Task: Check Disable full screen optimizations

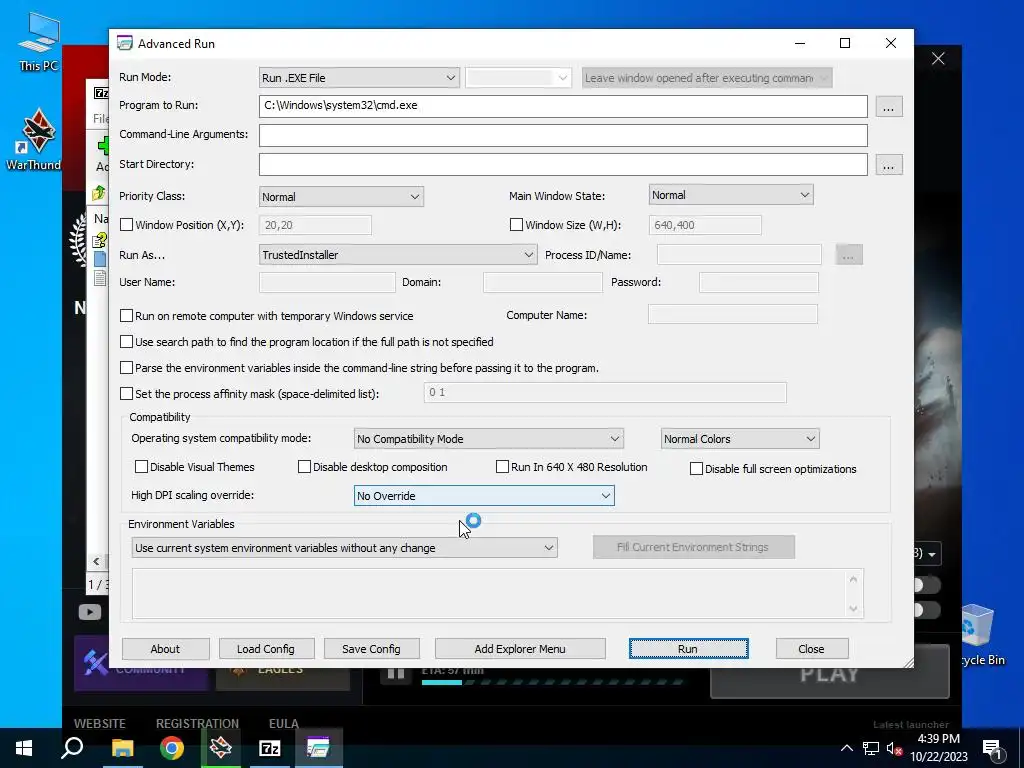Action: [697, 469]
